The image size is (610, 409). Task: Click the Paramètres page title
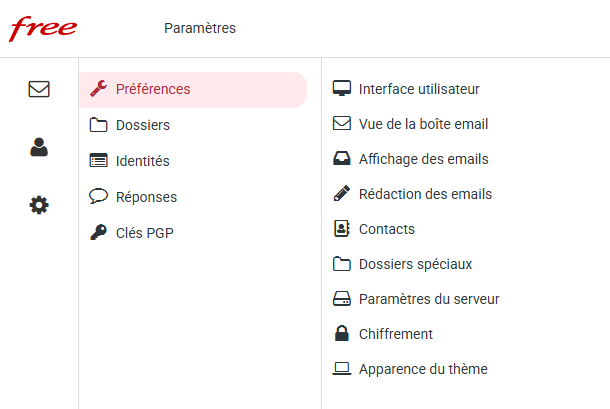(200, 28)
